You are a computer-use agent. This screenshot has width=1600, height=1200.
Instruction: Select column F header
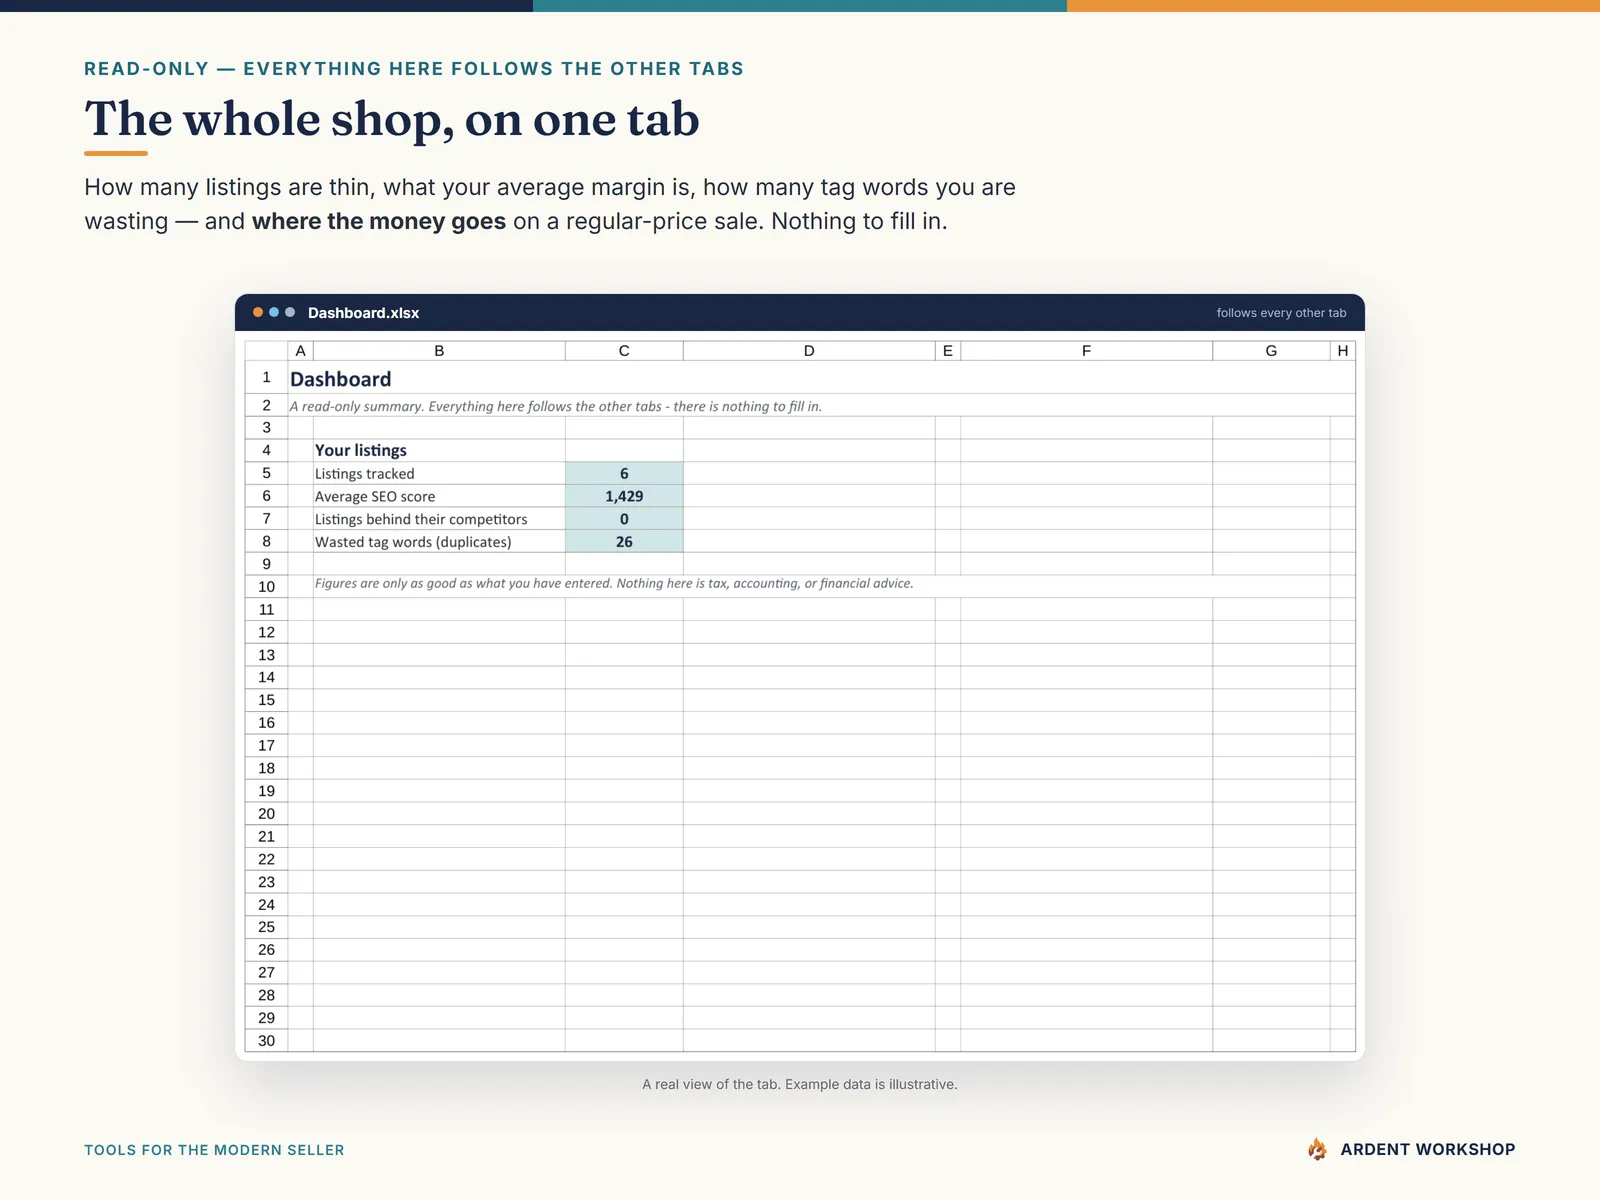(x=1086, y=351)
